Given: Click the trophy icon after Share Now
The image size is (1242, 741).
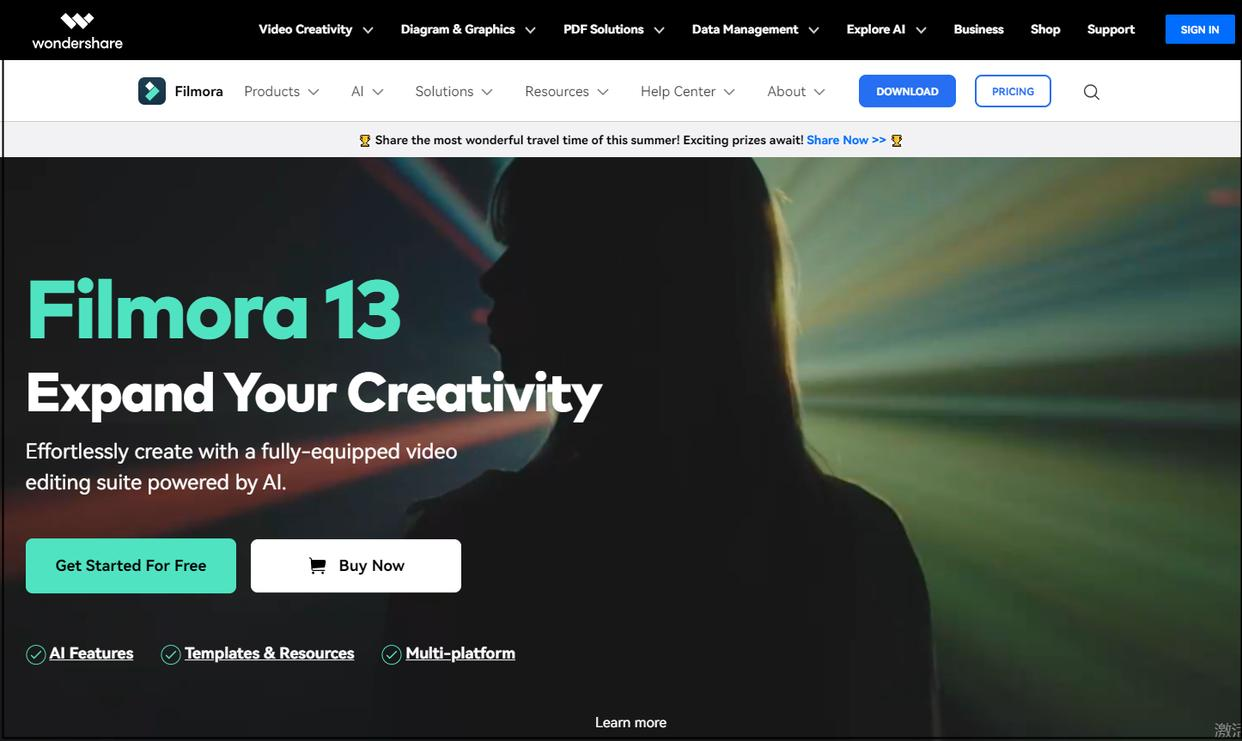Looking at the screenshot, I should (x=896, y=141).
